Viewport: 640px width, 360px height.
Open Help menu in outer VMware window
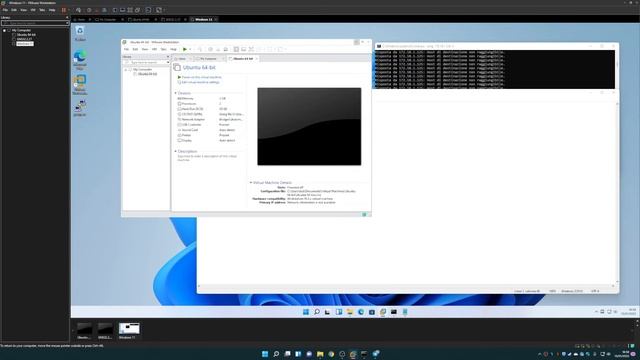[x=52, y=10]
